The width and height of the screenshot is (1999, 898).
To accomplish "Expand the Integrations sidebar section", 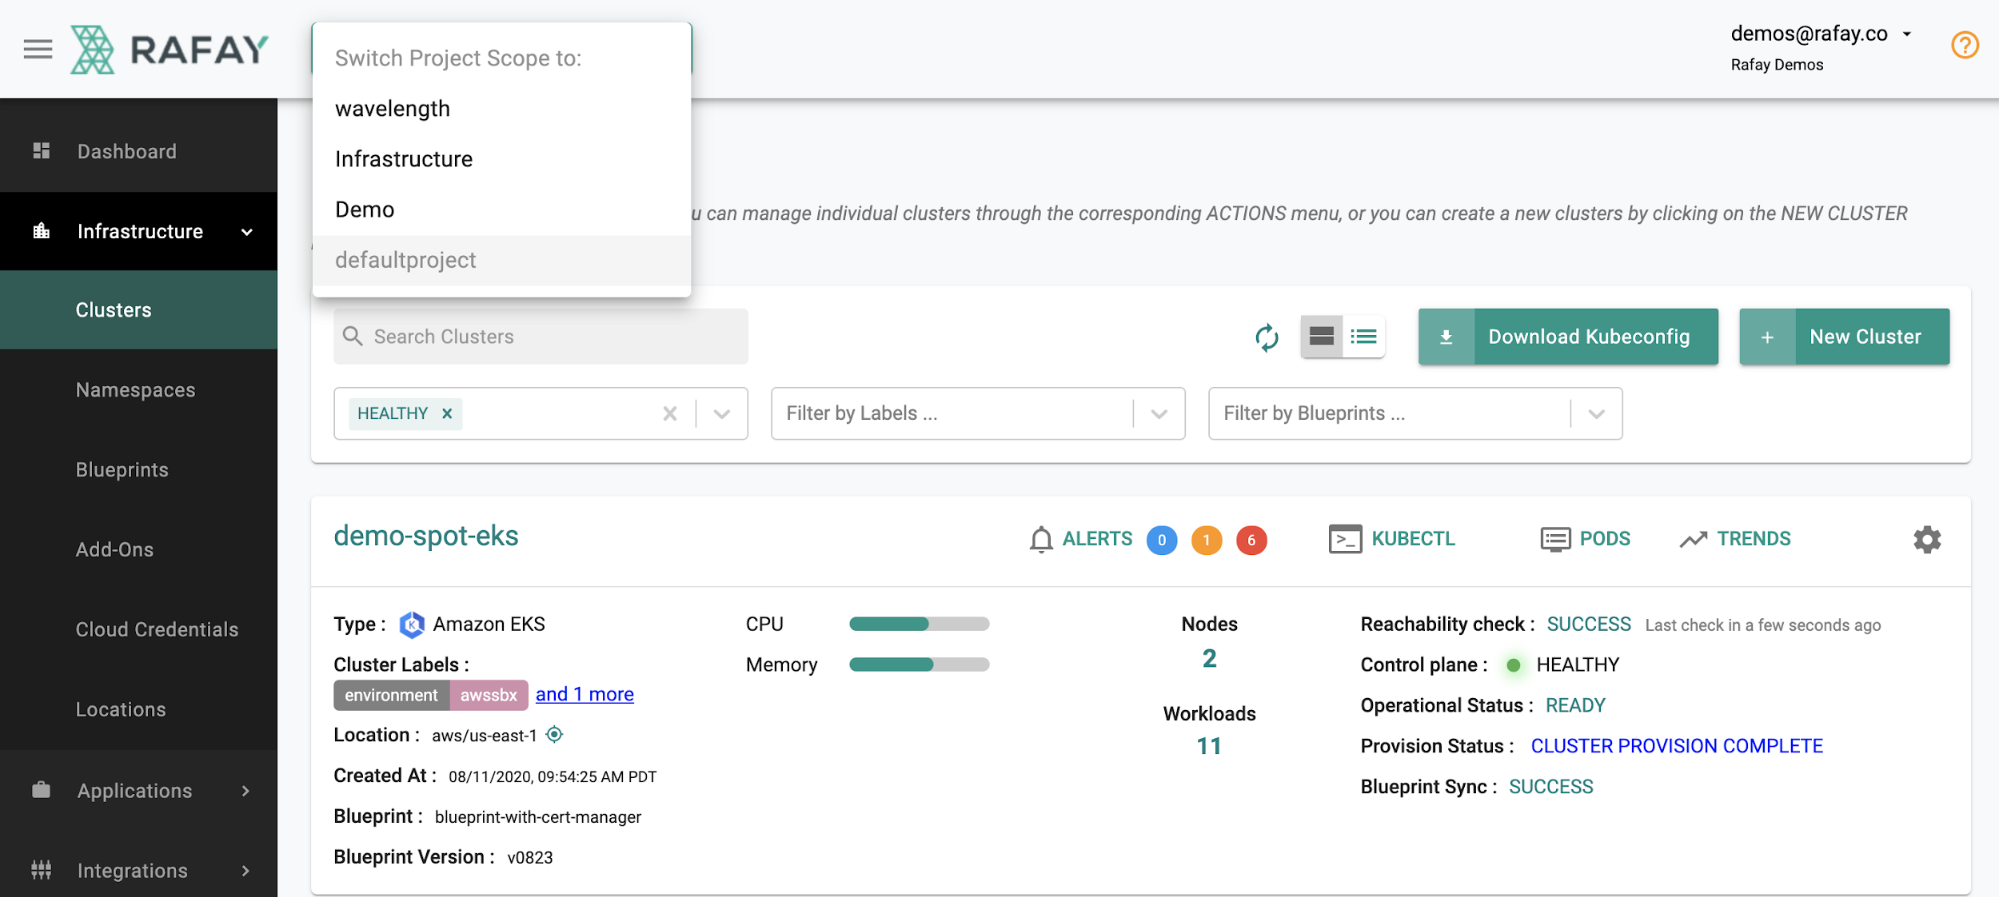I will (246, 871).
